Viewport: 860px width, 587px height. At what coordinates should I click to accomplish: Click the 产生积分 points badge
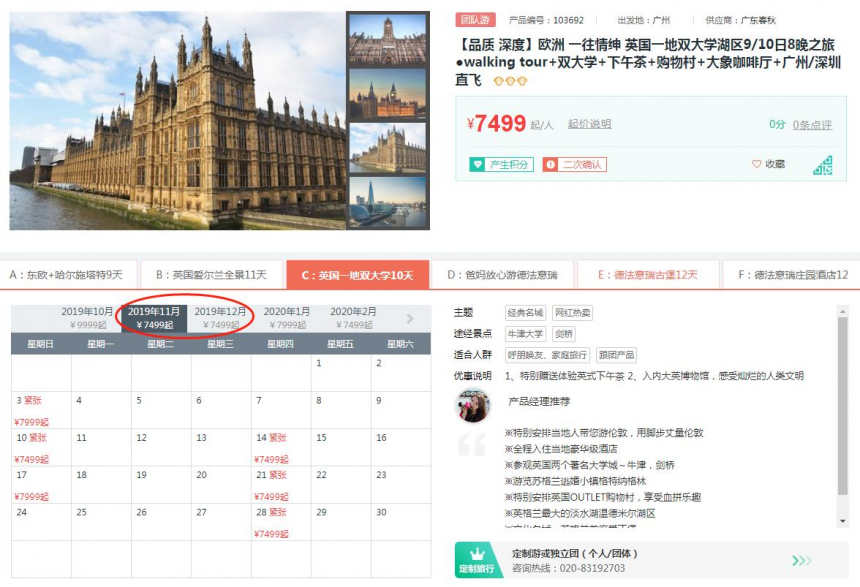point(501,164)
